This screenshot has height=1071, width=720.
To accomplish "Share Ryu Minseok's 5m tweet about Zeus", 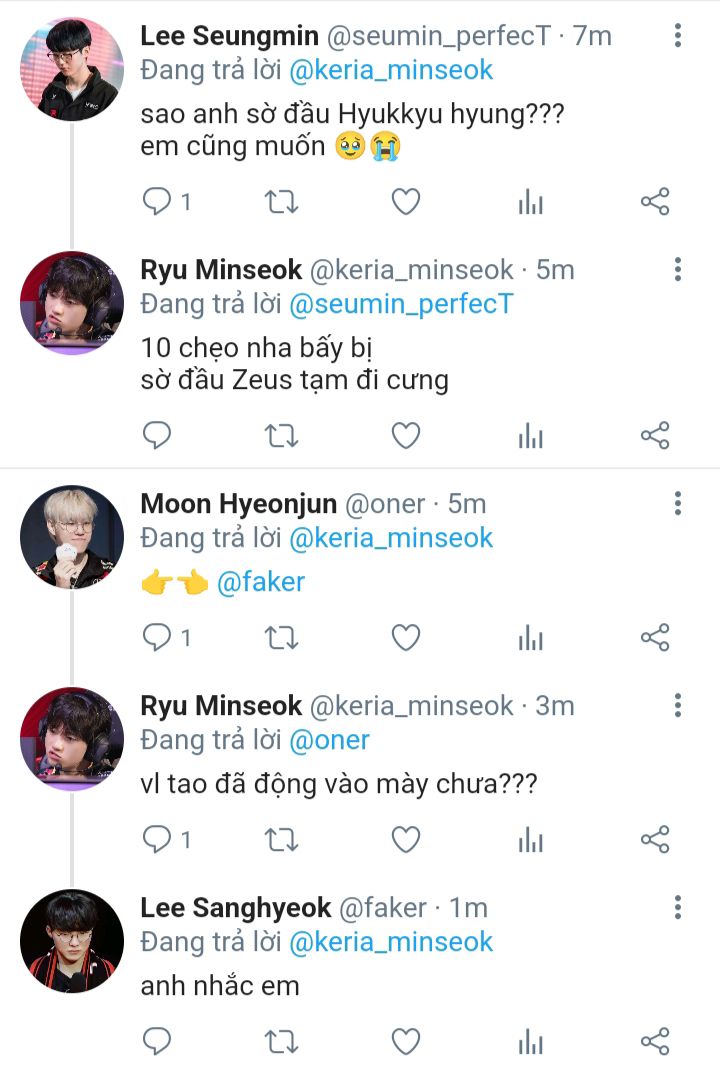I will tap(654, 436).
